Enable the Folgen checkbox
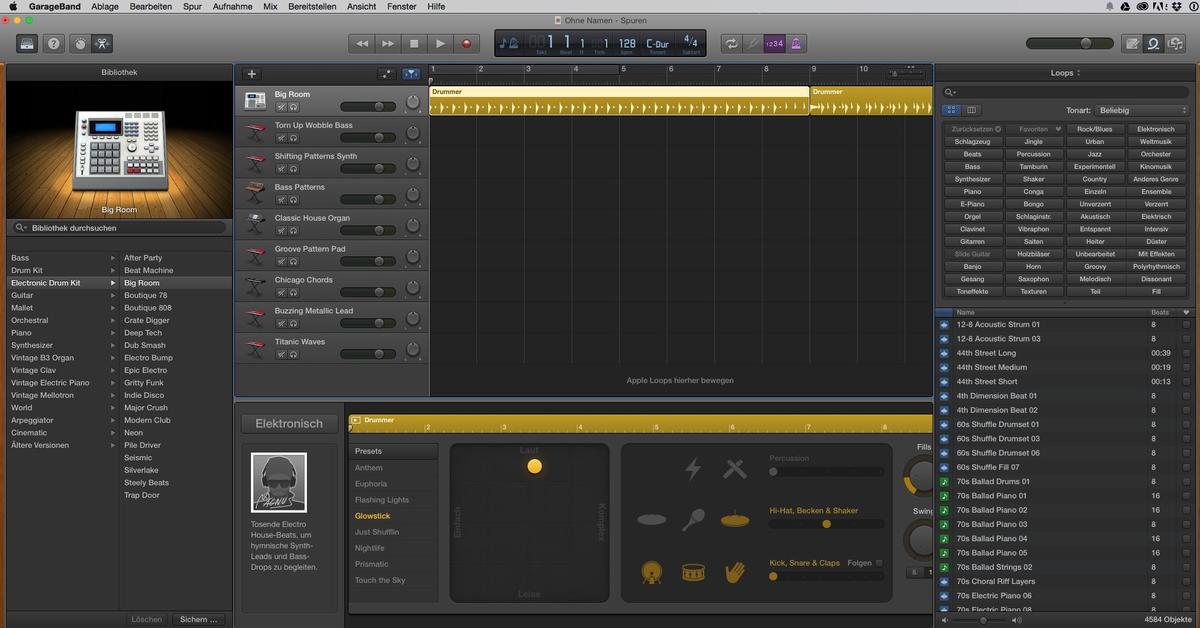The width and height of the screenshot is (1200, 628). tap(879, 563)
